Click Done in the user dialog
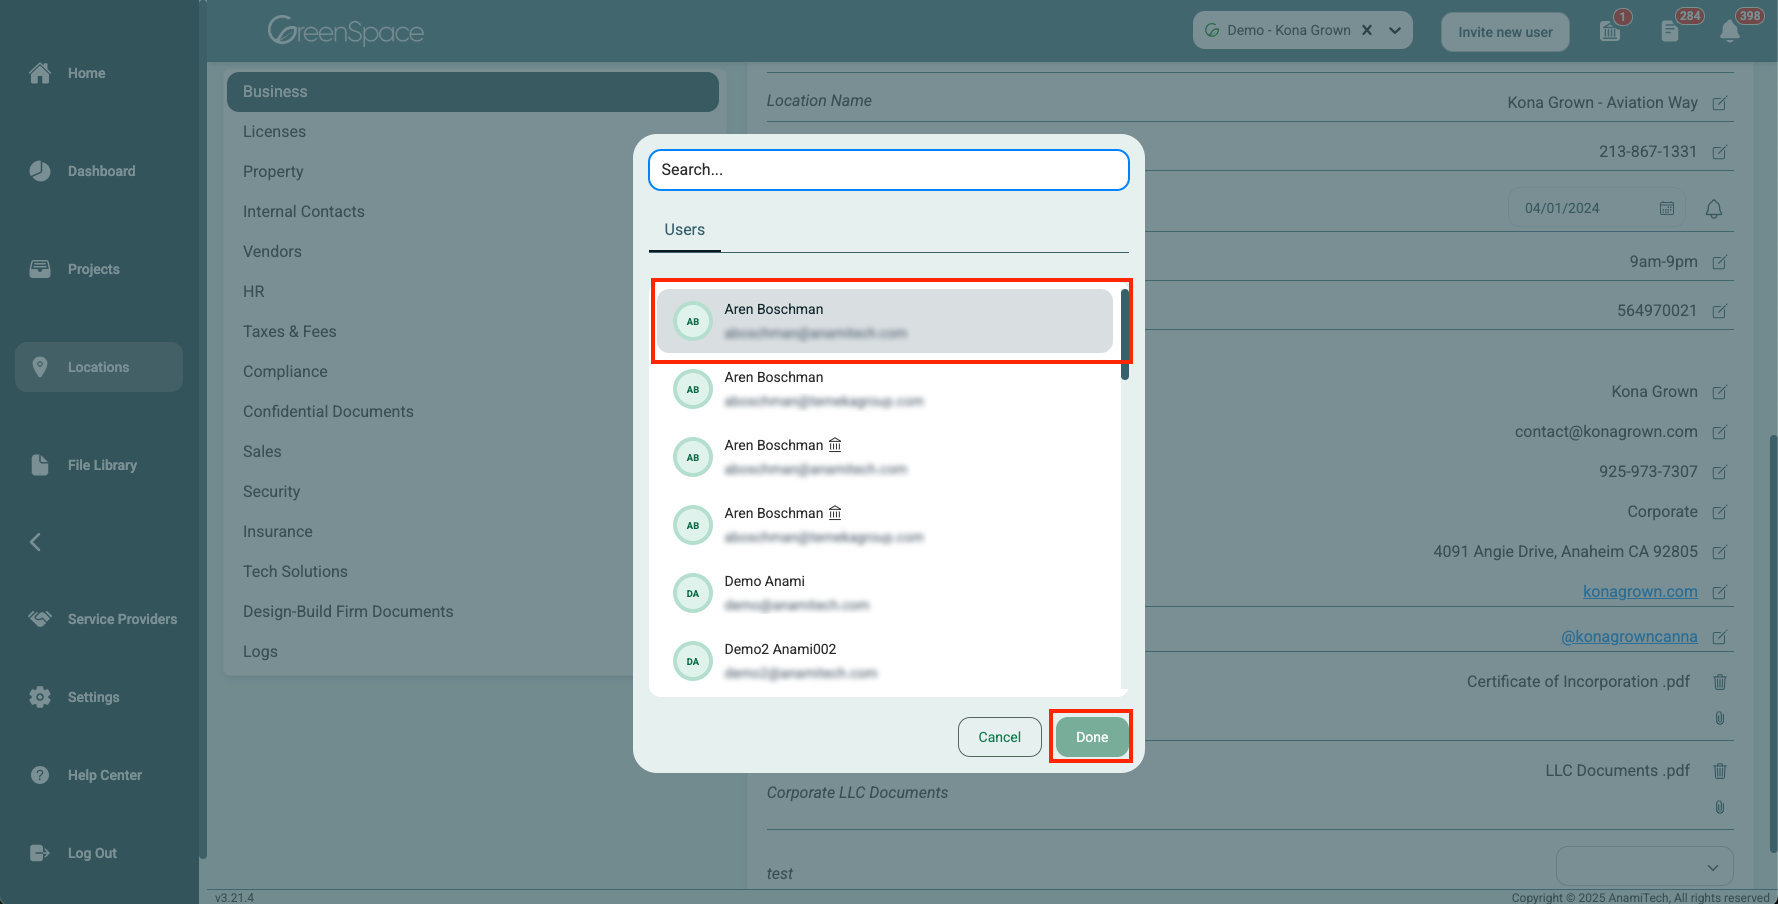 pyautogui.click(x=1092, y=737)
